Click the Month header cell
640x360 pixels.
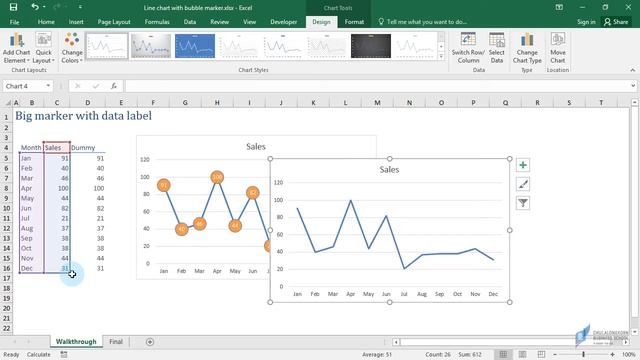(x=31, y=148)
